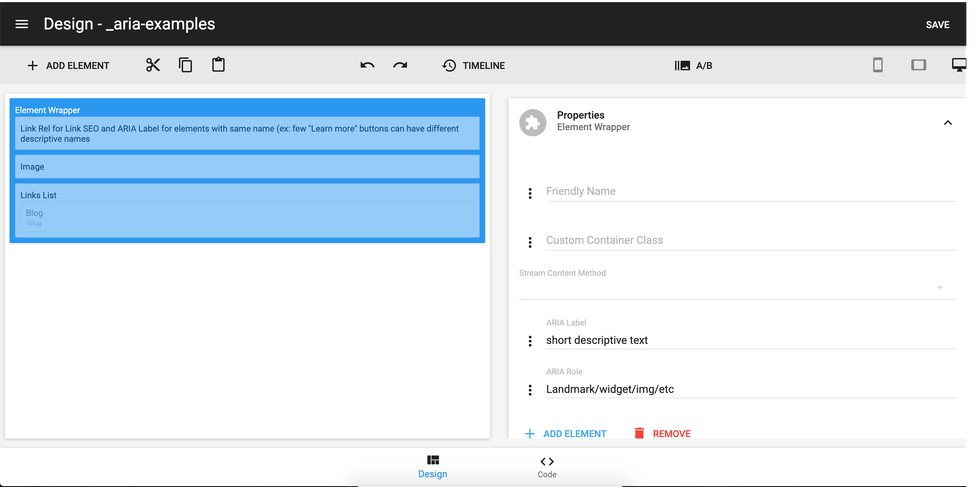This screenshot has height=487, width=980.
Task: Switch to desktop monitor preview
Action: tap(959, 65)
